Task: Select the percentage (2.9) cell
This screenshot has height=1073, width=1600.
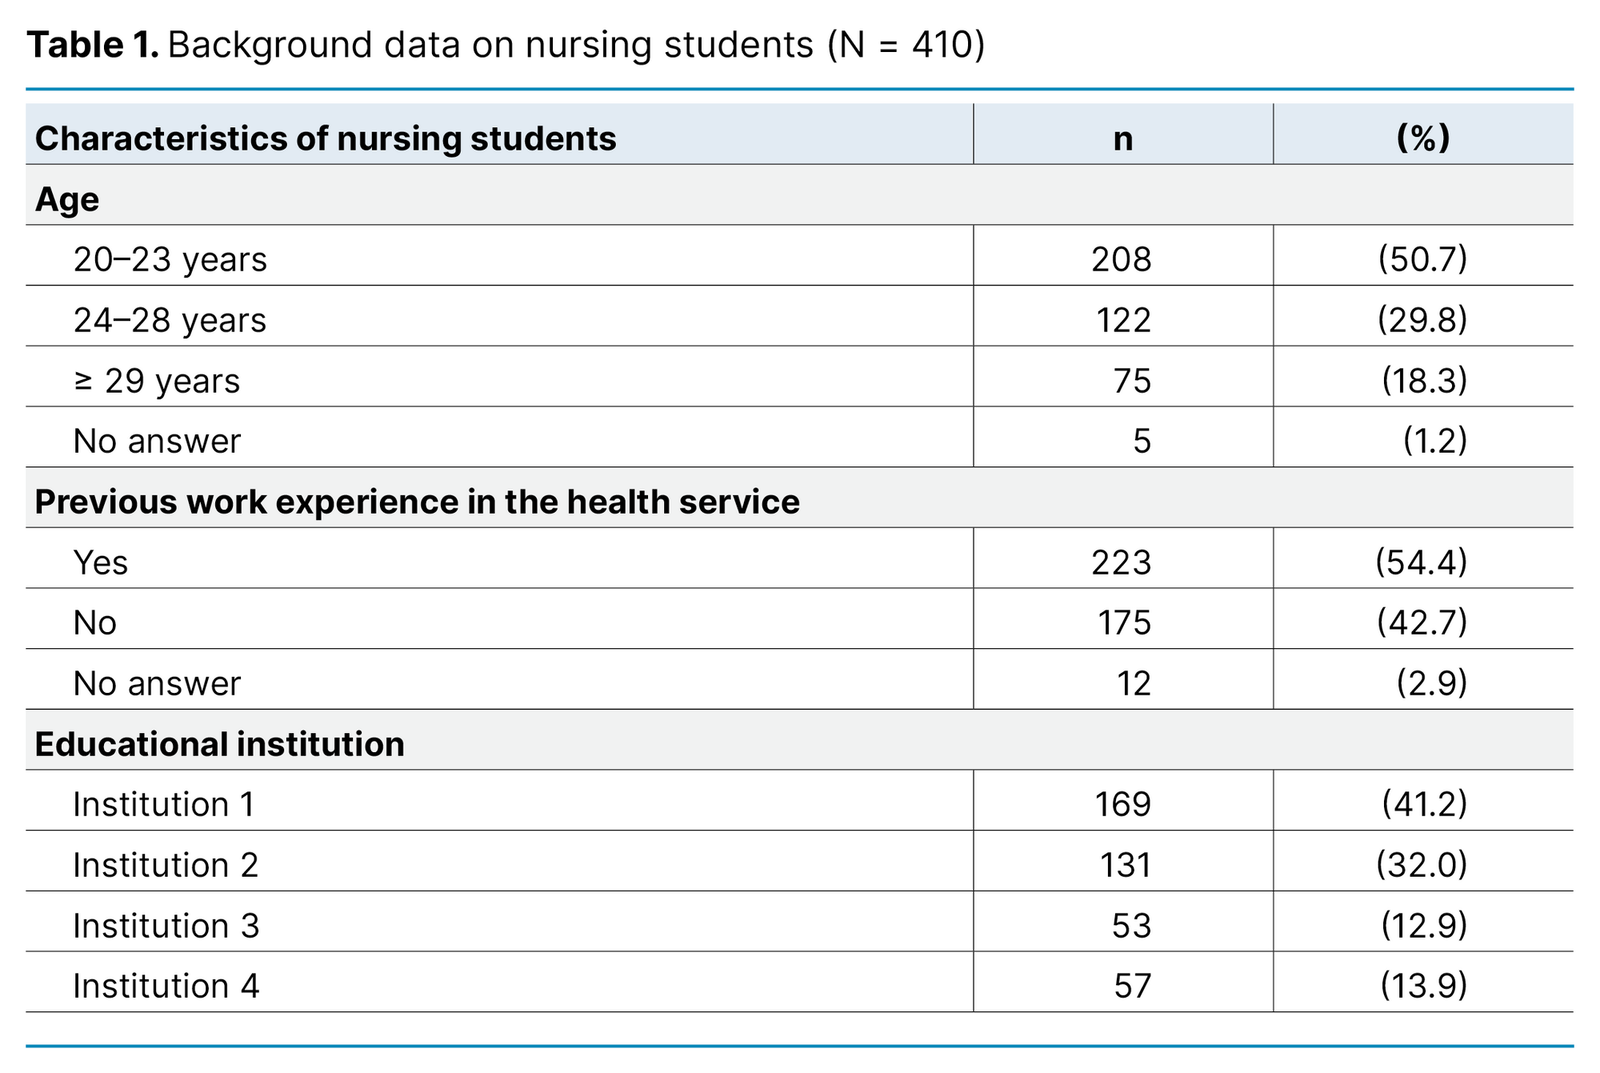Action: click(1431, 684)
